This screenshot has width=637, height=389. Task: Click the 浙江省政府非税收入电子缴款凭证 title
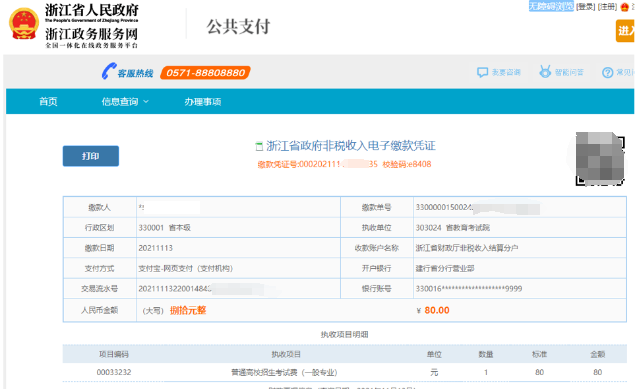[351, 146]
